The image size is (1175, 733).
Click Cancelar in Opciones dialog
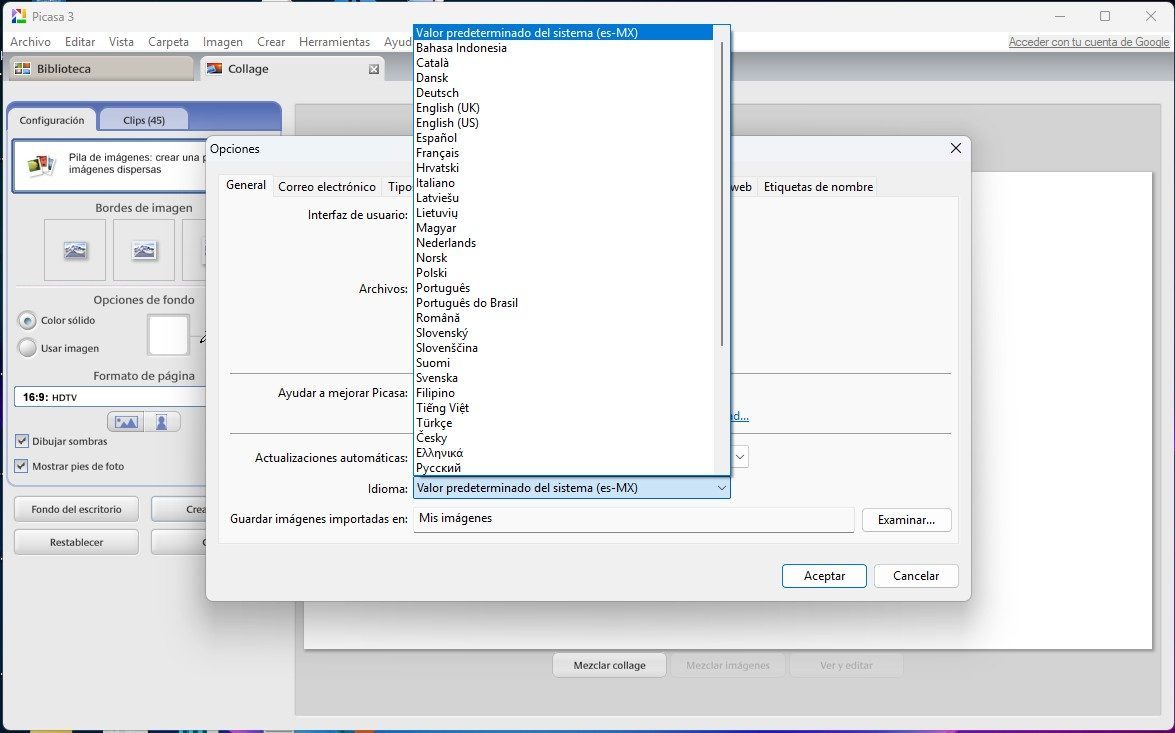click(916, 576)
